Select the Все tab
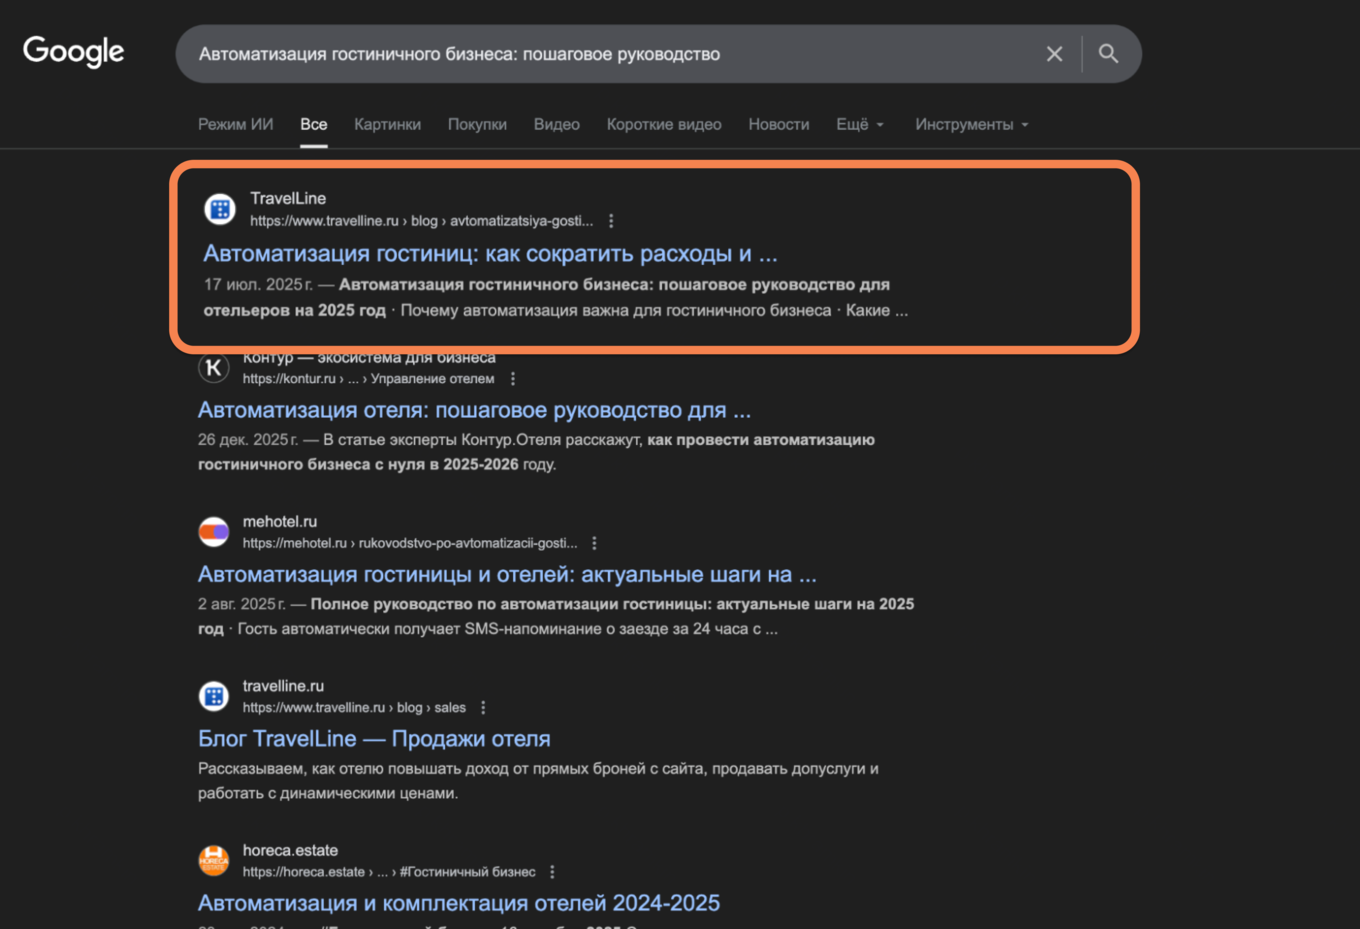Viewport: 1360px width, 929px height. point(314,124)
